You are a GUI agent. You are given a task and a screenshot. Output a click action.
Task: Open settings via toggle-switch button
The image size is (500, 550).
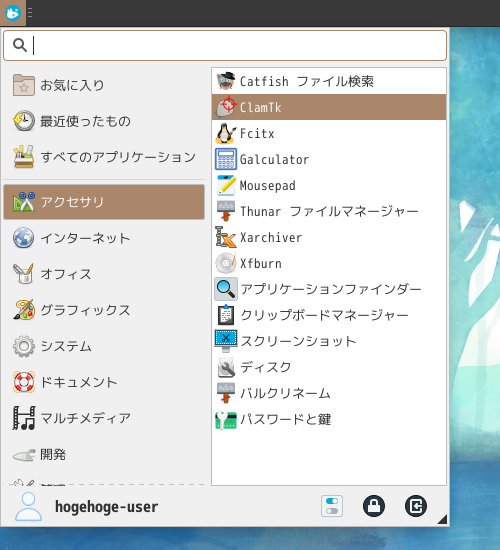click(332, 506)
